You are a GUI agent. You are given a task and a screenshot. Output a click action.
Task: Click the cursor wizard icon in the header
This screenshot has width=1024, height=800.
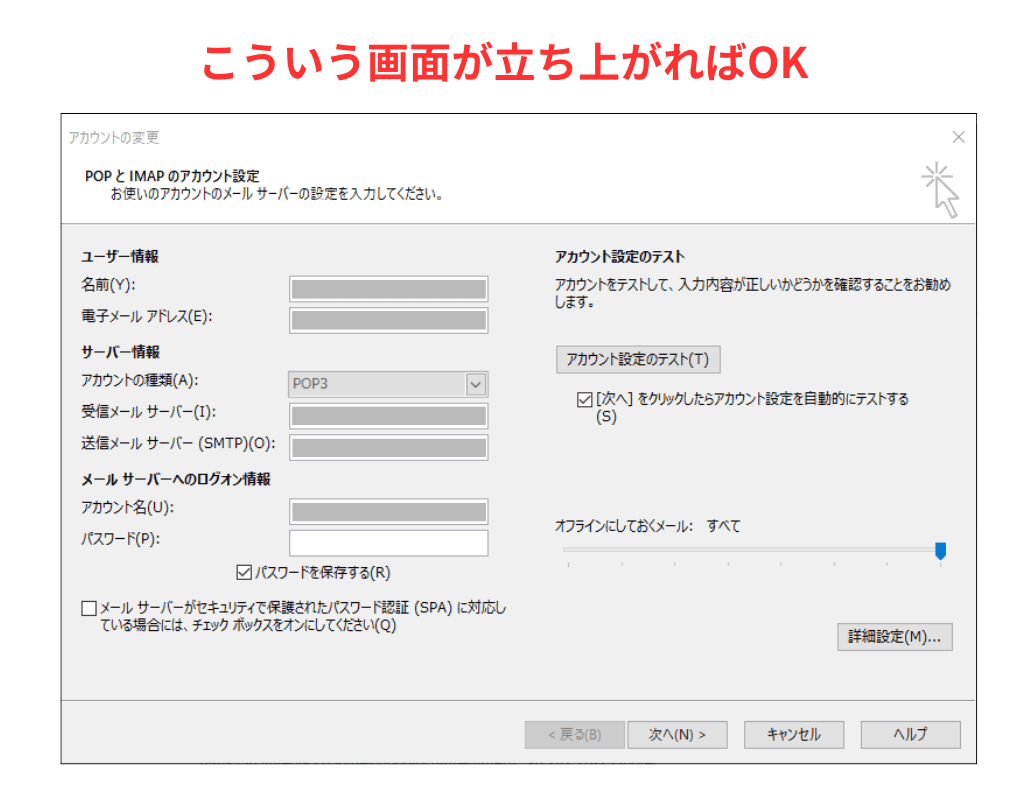pos(940,189)
